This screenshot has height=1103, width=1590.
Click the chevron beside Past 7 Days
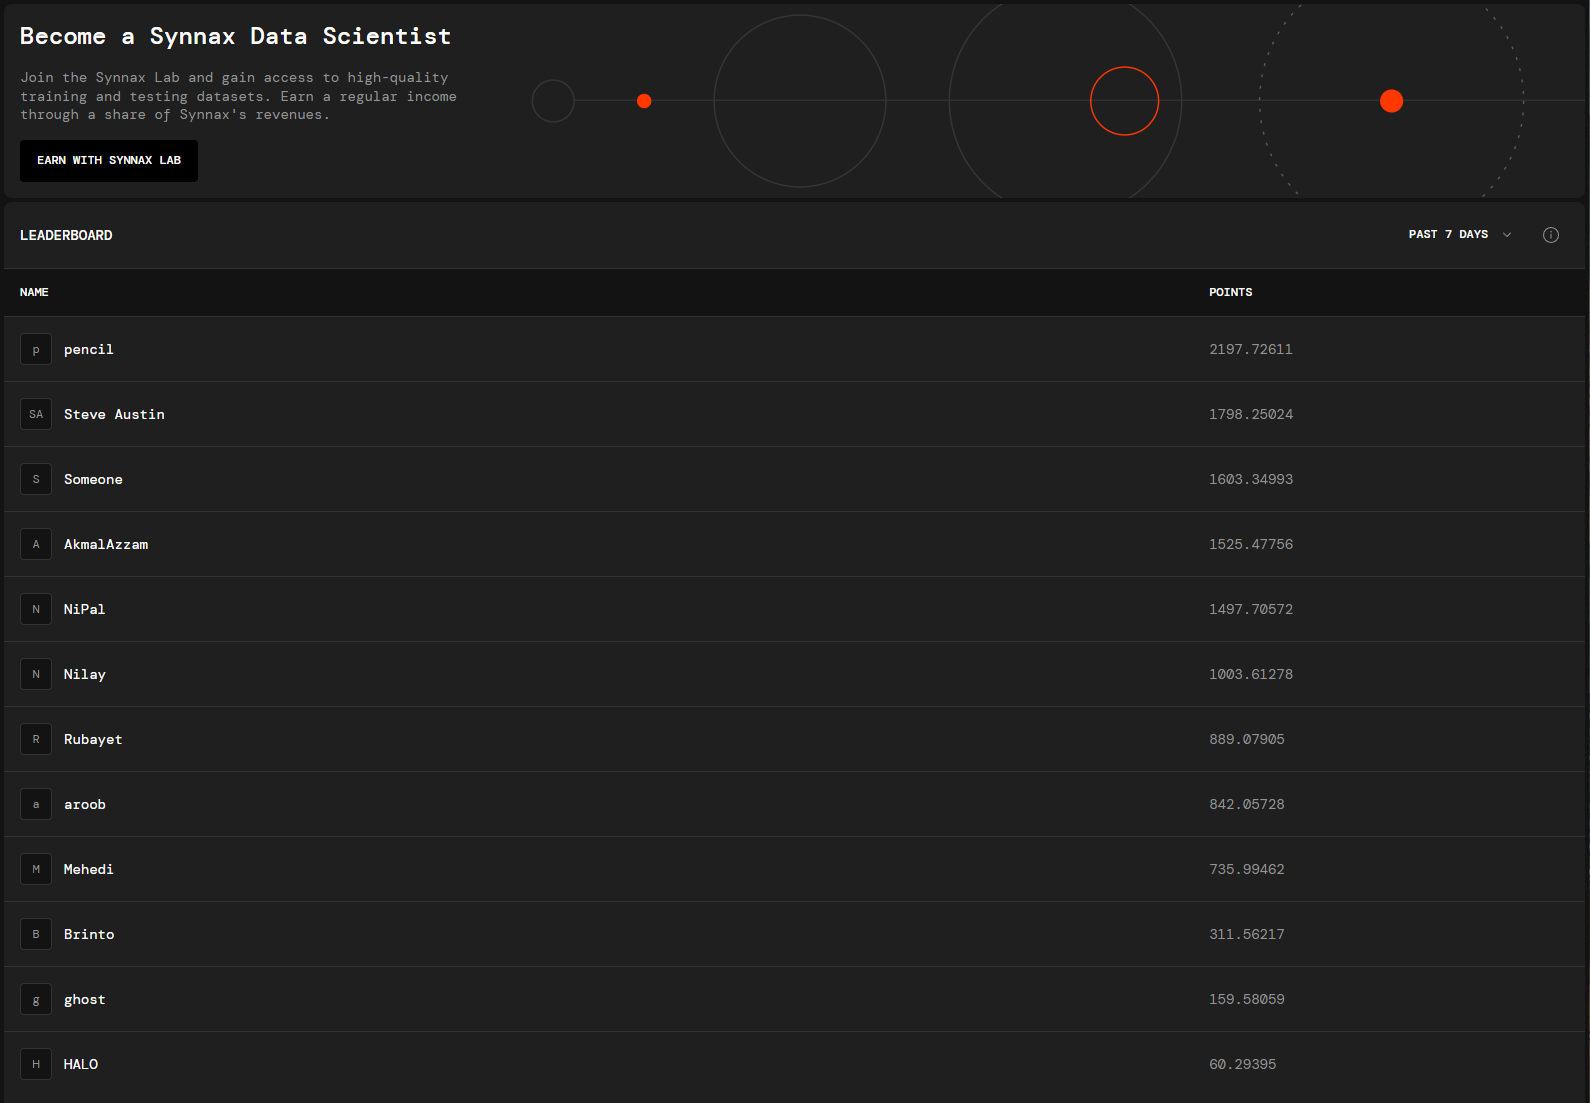coord(1507,235)
